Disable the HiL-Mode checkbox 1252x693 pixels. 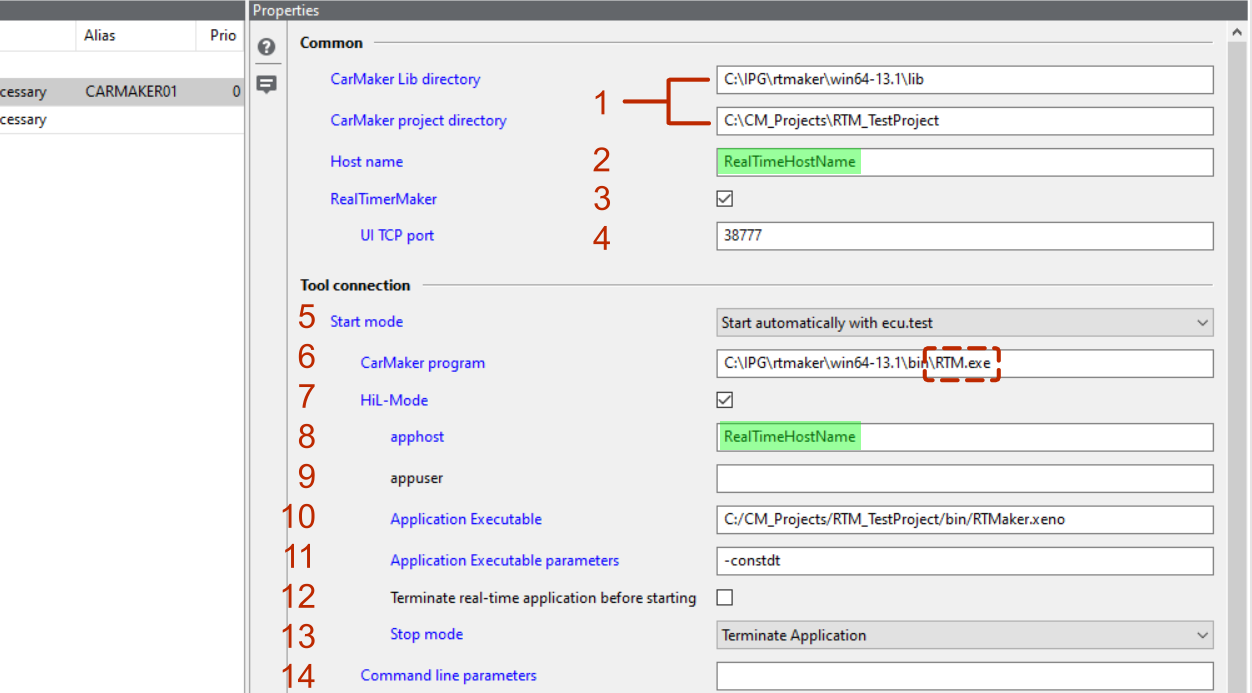click(725, 400)
